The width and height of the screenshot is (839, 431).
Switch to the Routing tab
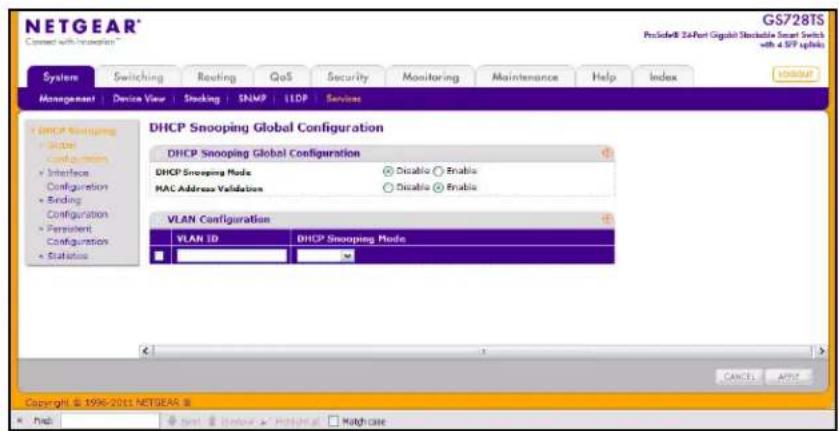point(216,77)
